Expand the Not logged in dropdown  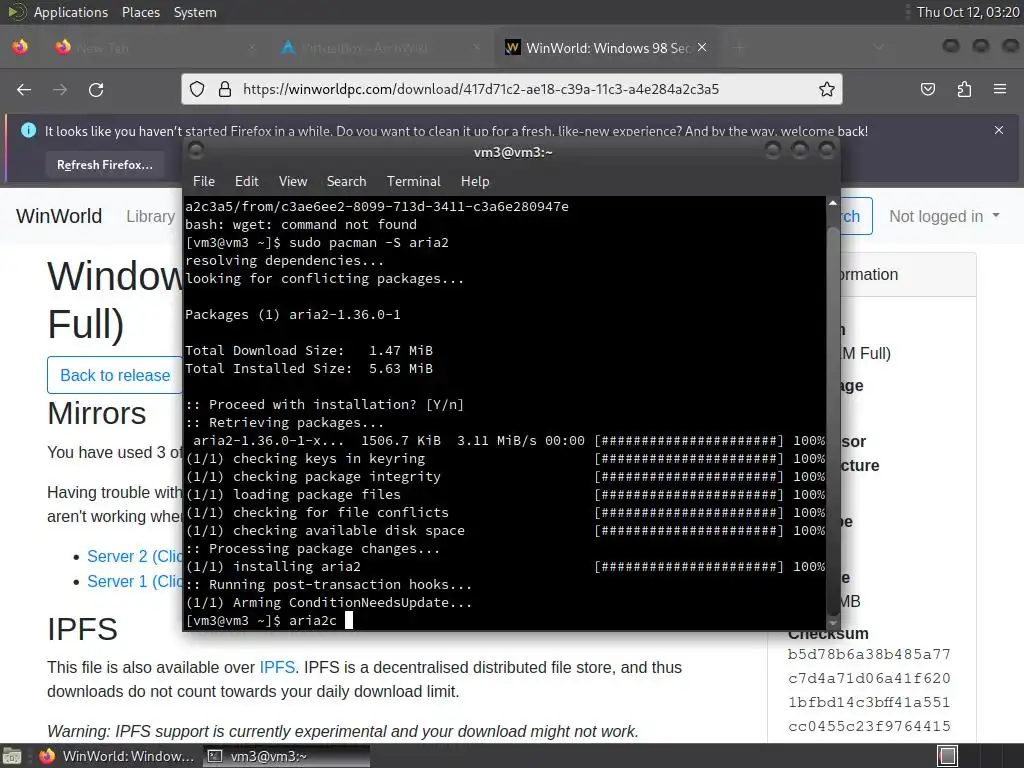coord(944,216)
